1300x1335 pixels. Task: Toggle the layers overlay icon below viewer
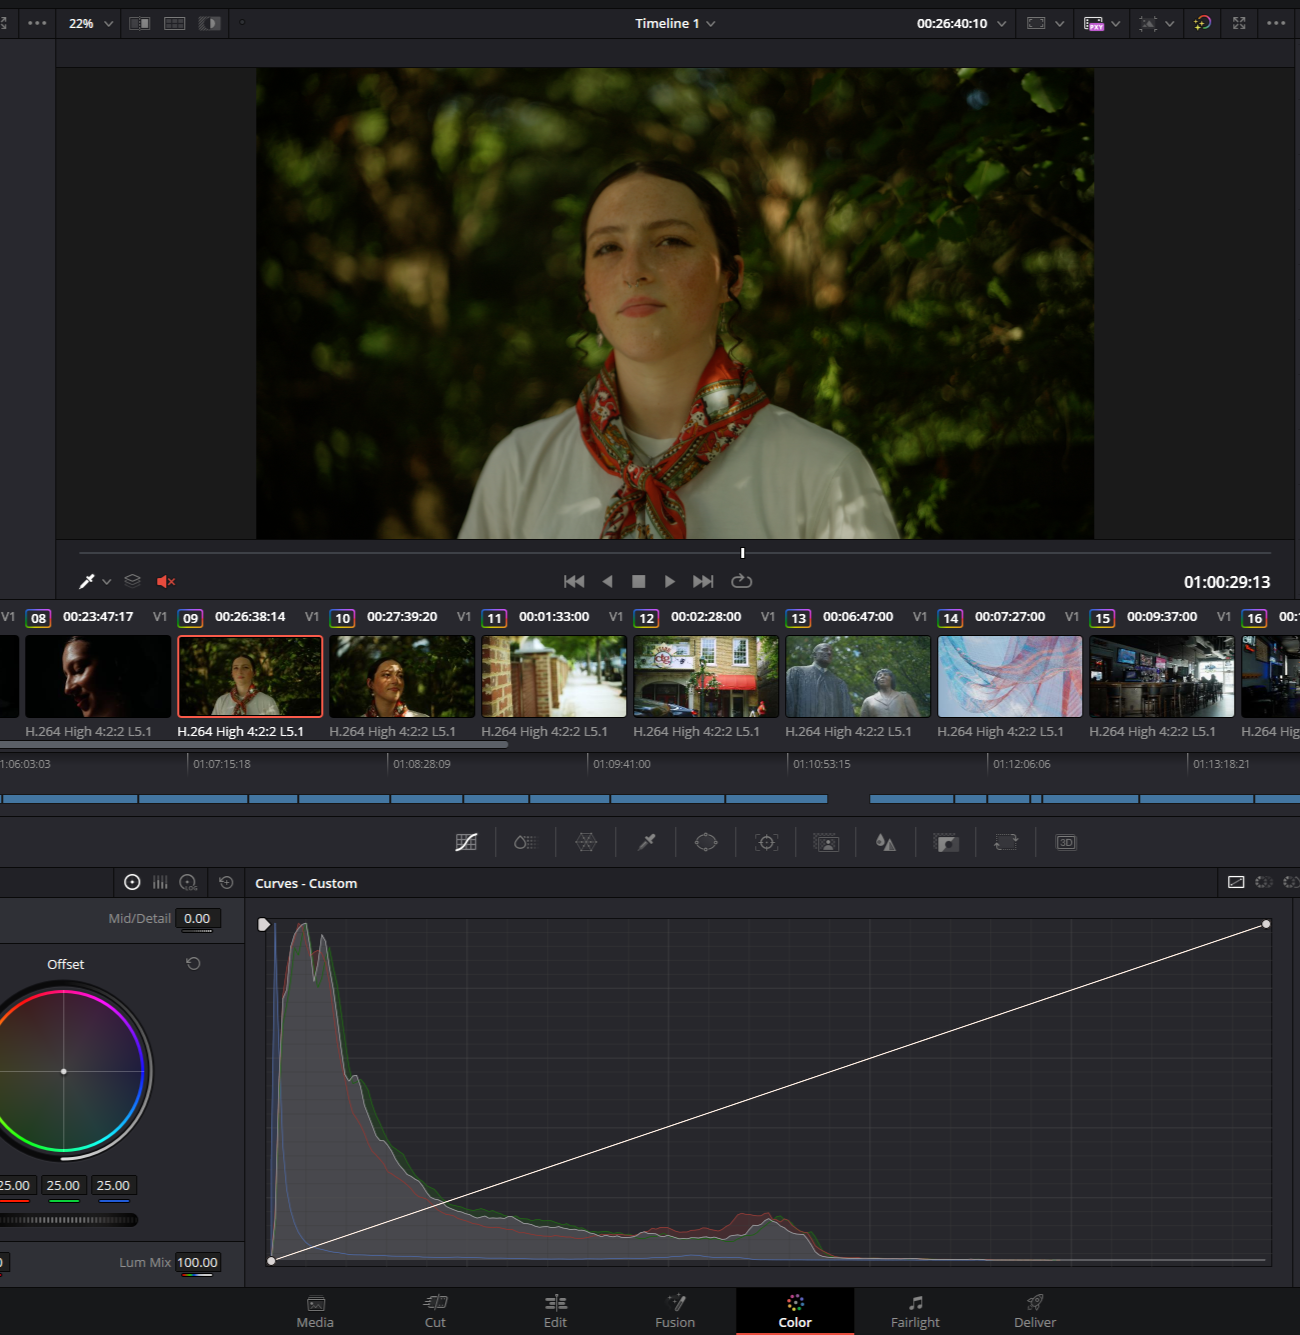pos(132,581)
